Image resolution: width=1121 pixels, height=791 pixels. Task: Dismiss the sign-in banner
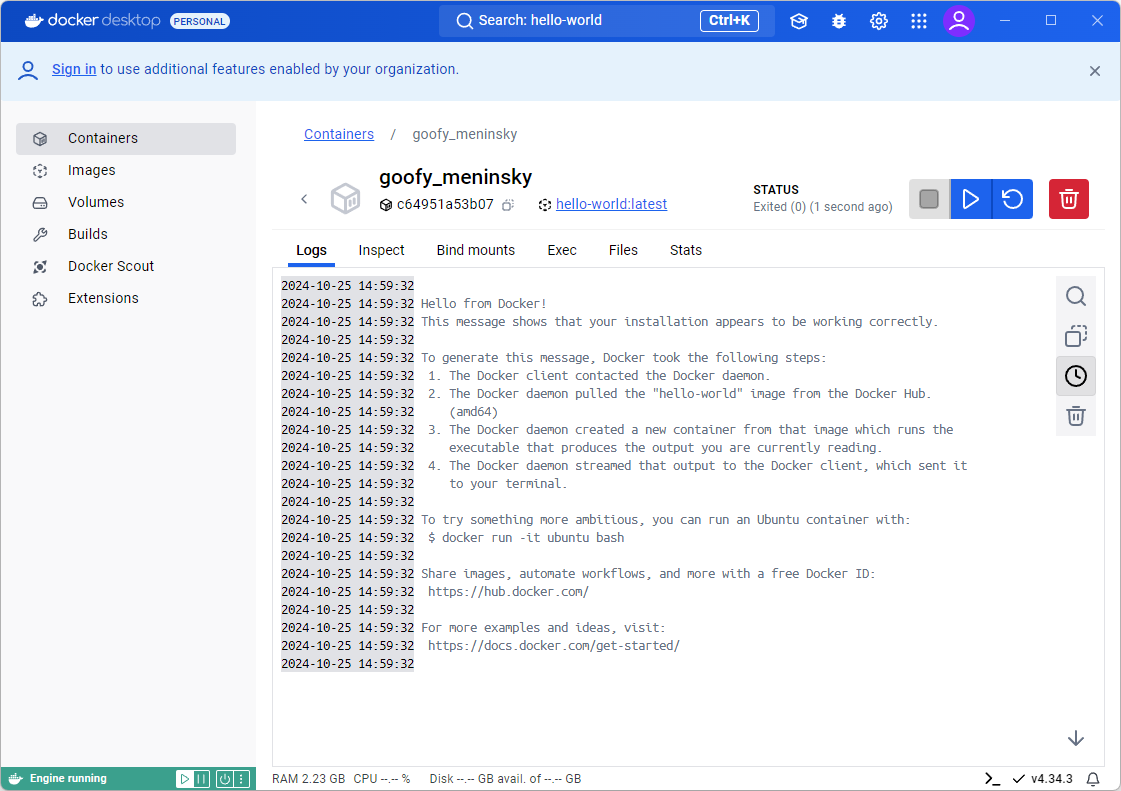click(1095, 71)
